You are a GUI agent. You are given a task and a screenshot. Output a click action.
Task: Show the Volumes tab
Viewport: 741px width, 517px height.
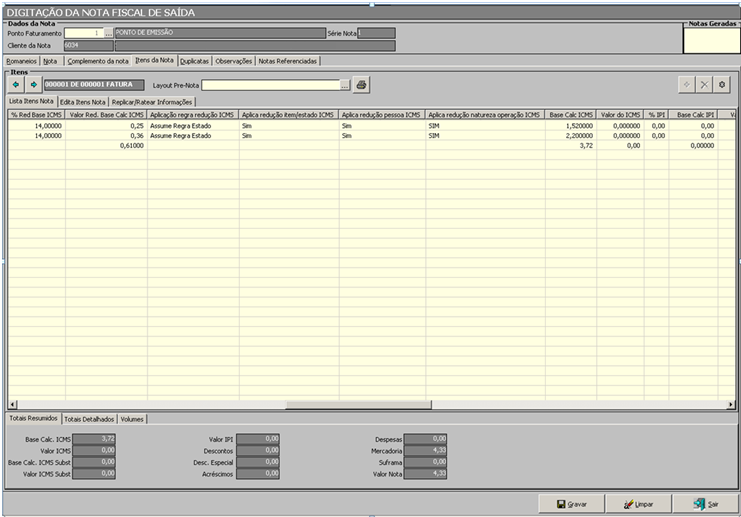coord(132,418)
